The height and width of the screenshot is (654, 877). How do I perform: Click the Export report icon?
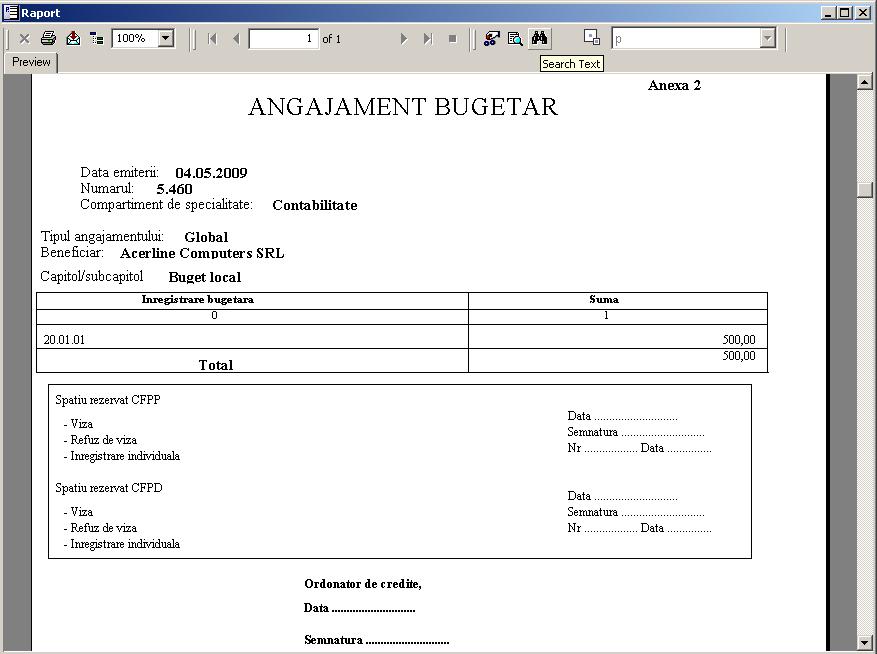(73, 38)
